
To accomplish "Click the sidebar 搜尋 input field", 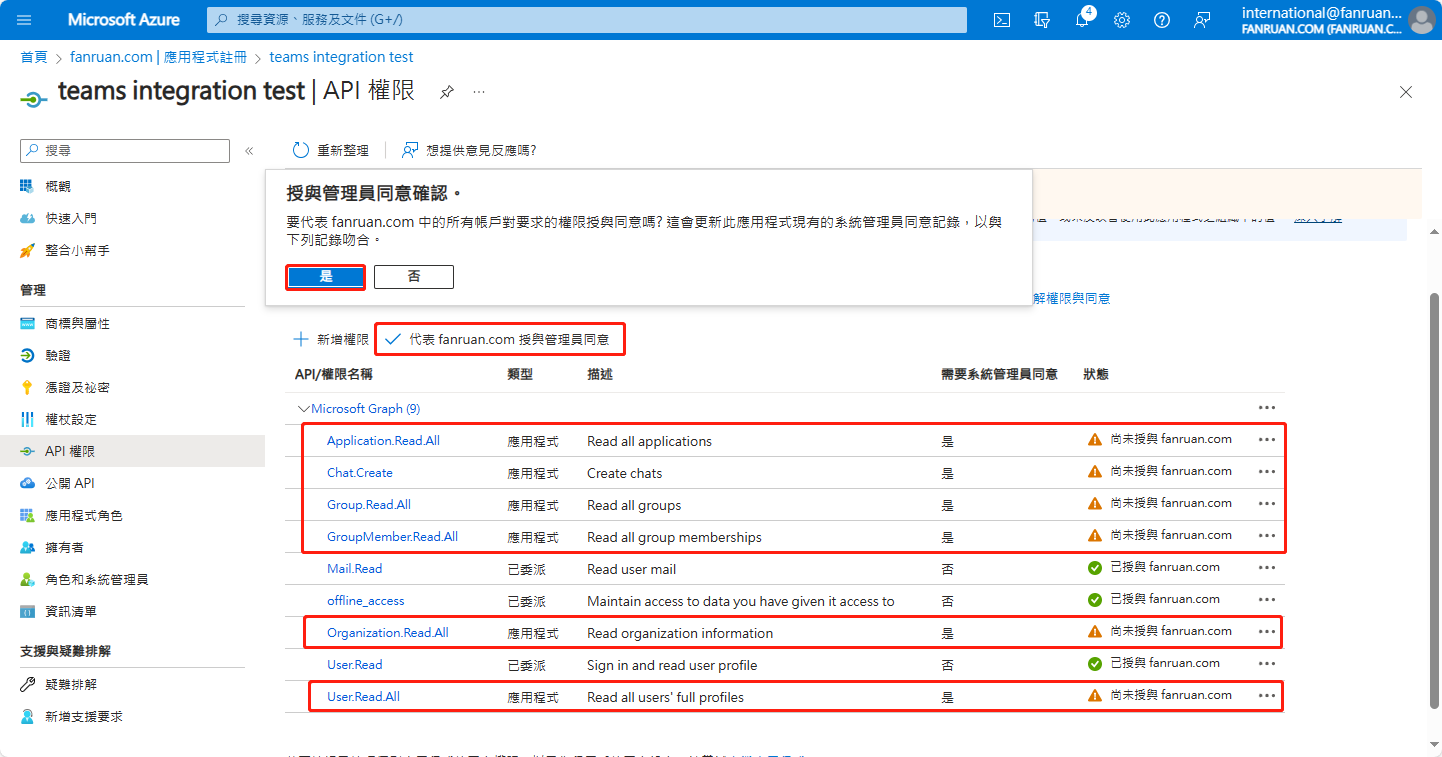I will coord(125,150).
